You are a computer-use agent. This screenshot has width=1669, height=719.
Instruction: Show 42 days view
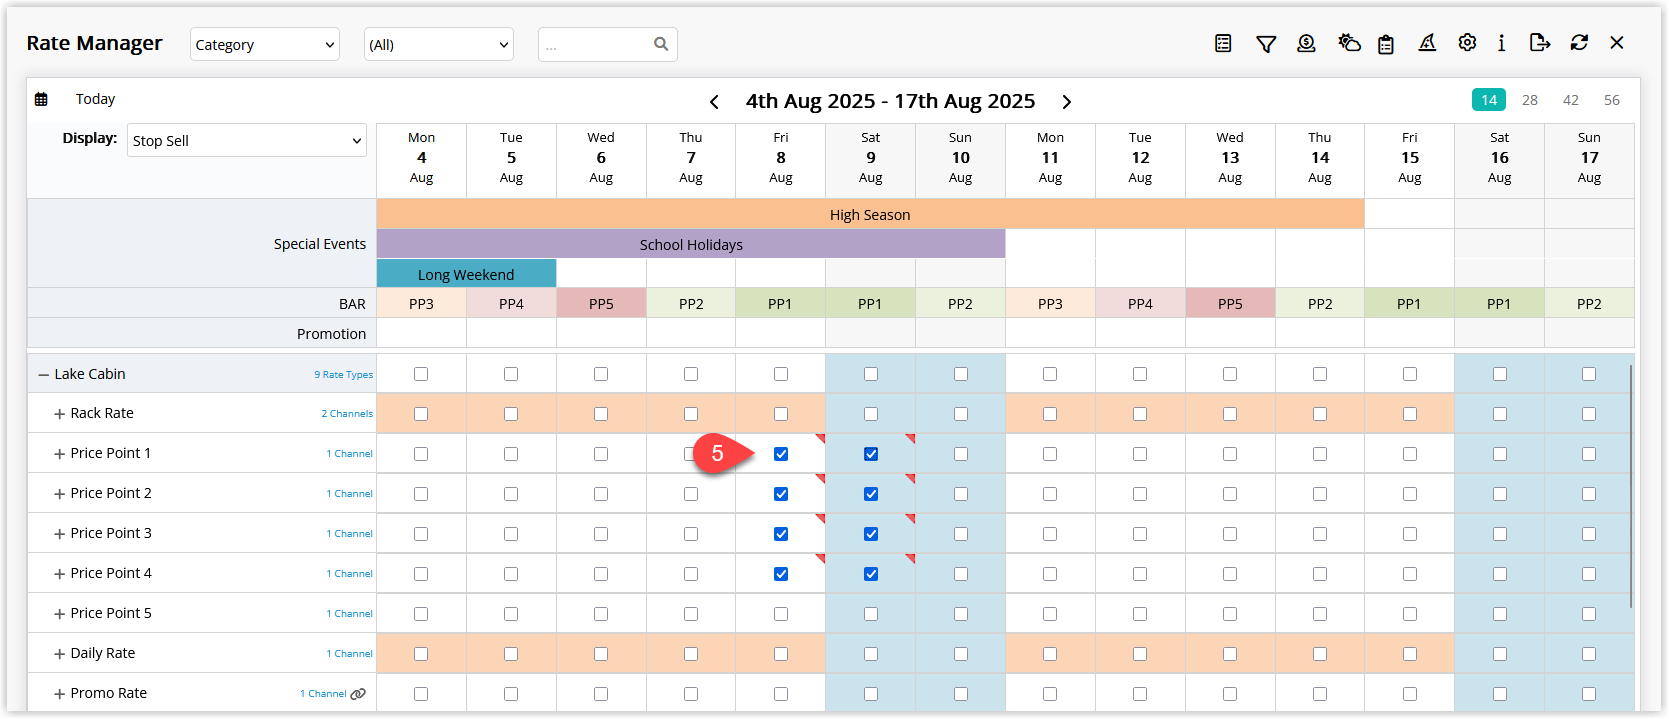tap(1571, 100)
